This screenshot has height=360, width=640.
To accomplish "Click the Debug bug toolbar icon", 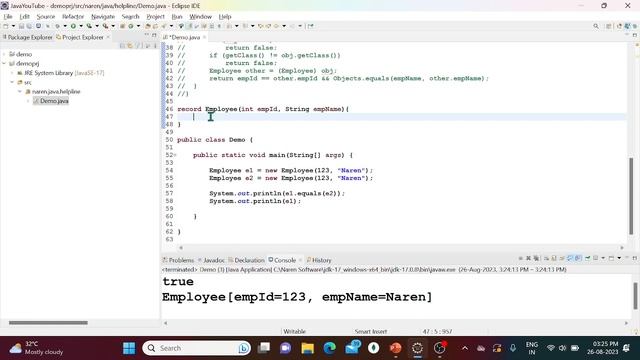I will pyautogui.click(x=57, y=26).
